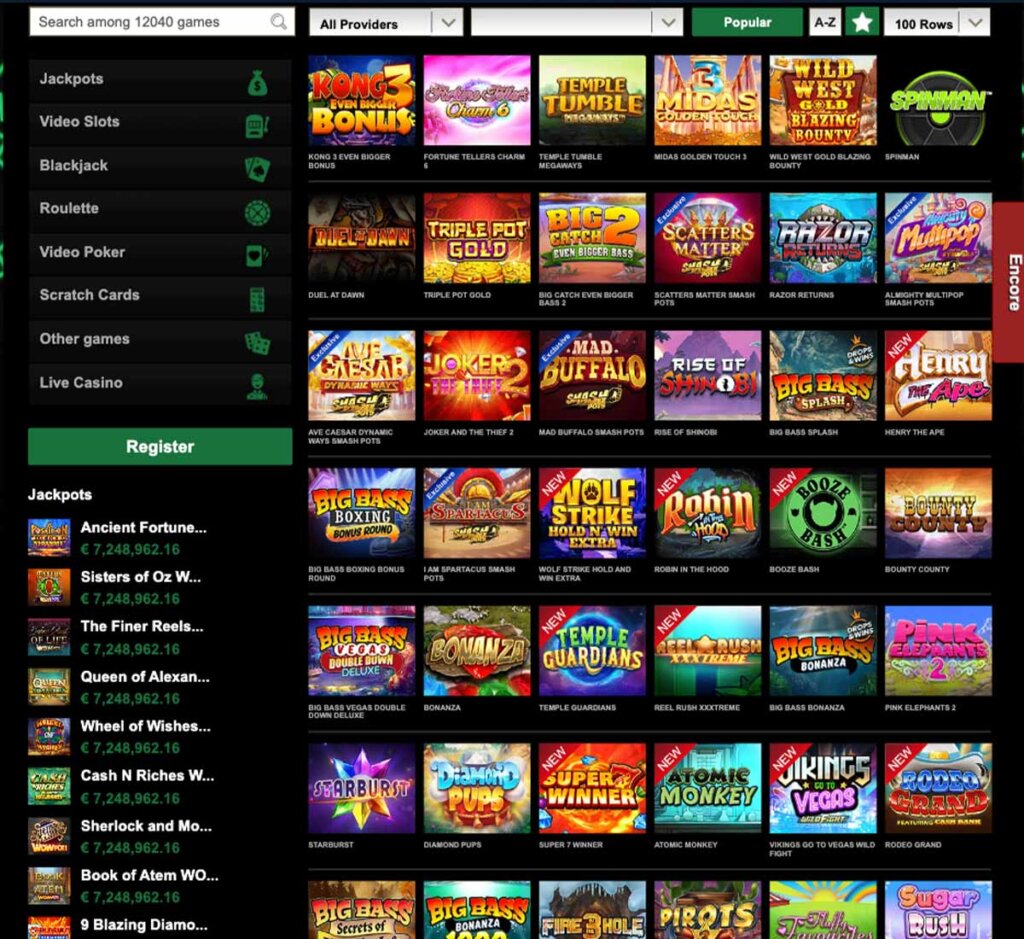Image resolution: width=1024 pixels, height=939 pixels.
Task: Select the Other games category
Action: (x=160, y=340)
